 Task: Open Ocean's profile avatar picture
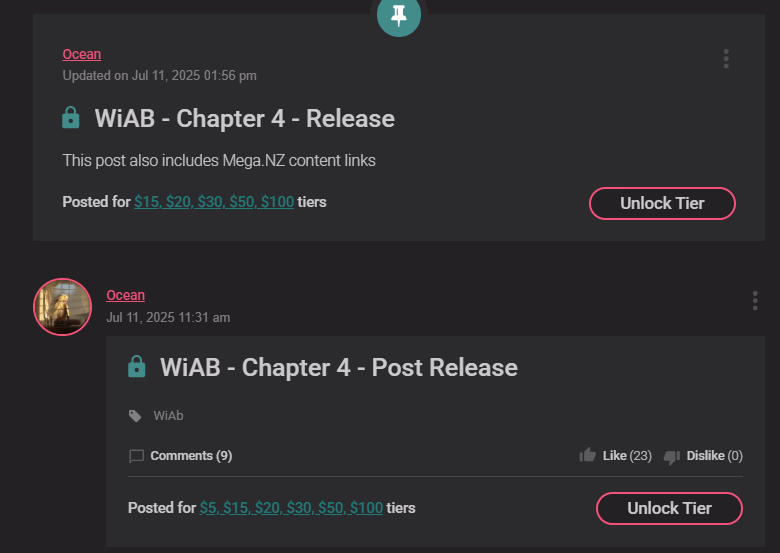tap(63, 307)
